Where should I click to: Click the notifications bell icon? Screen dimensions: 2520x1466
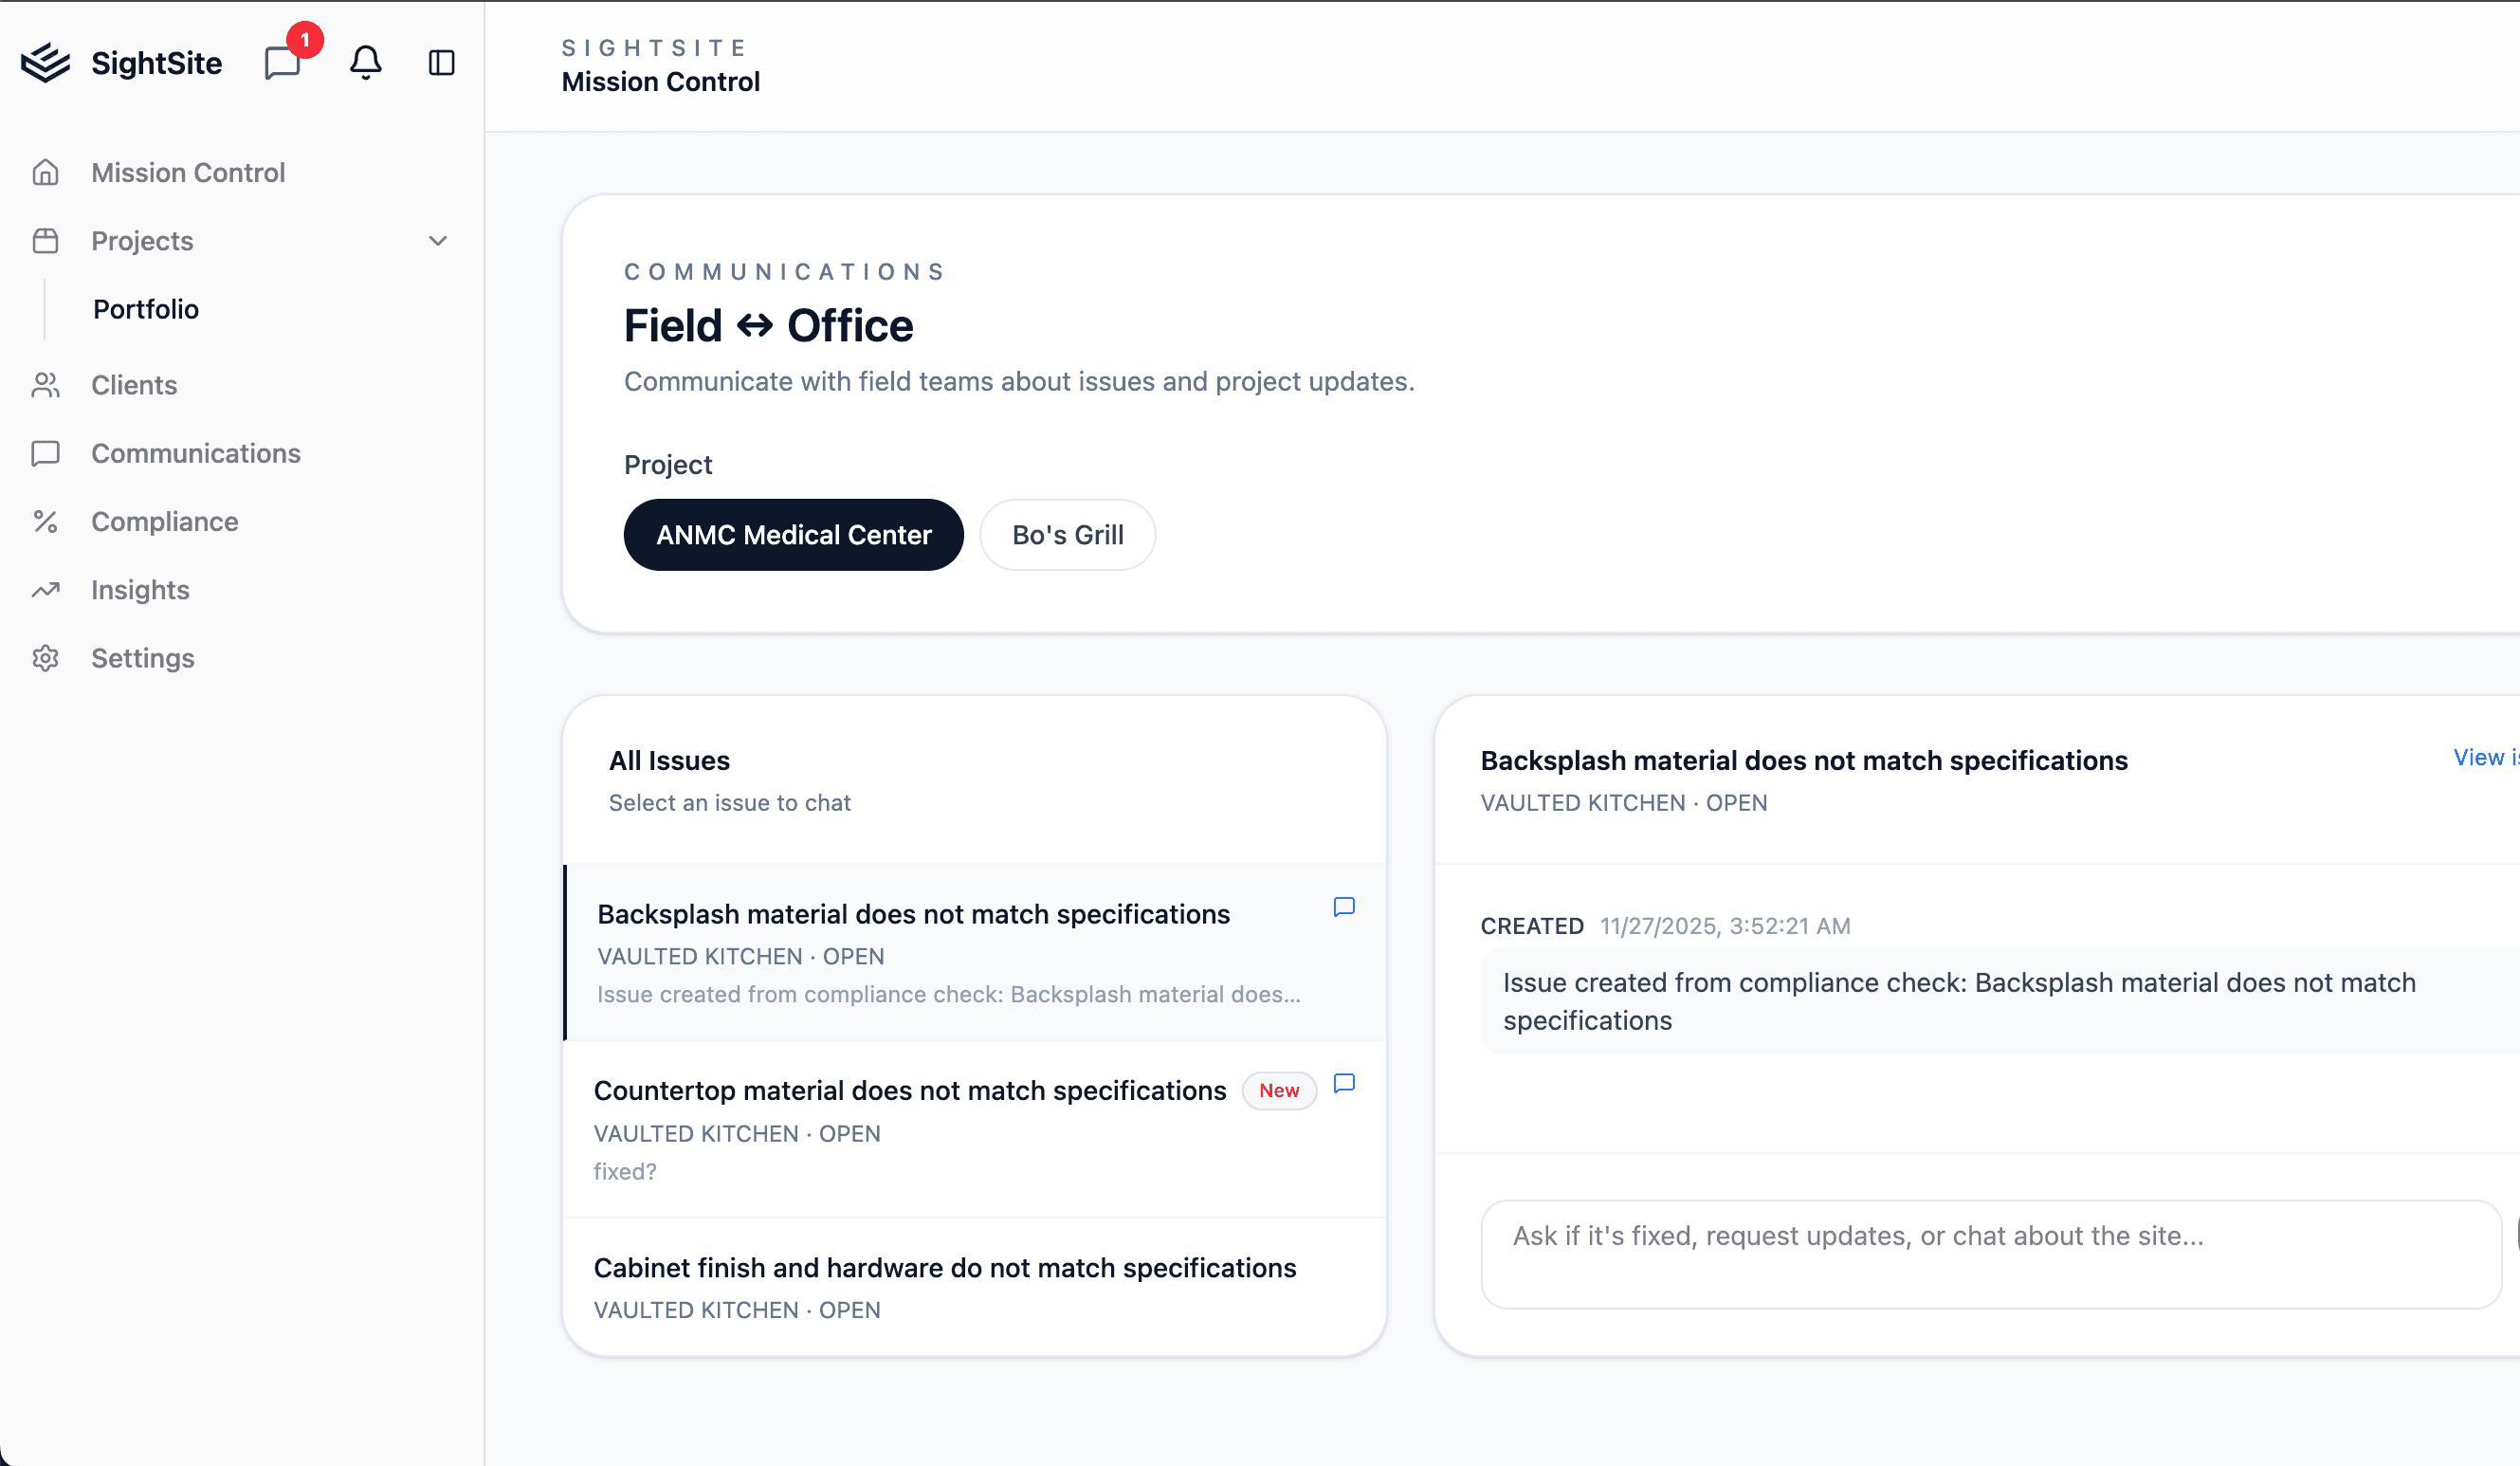[365, 62]
